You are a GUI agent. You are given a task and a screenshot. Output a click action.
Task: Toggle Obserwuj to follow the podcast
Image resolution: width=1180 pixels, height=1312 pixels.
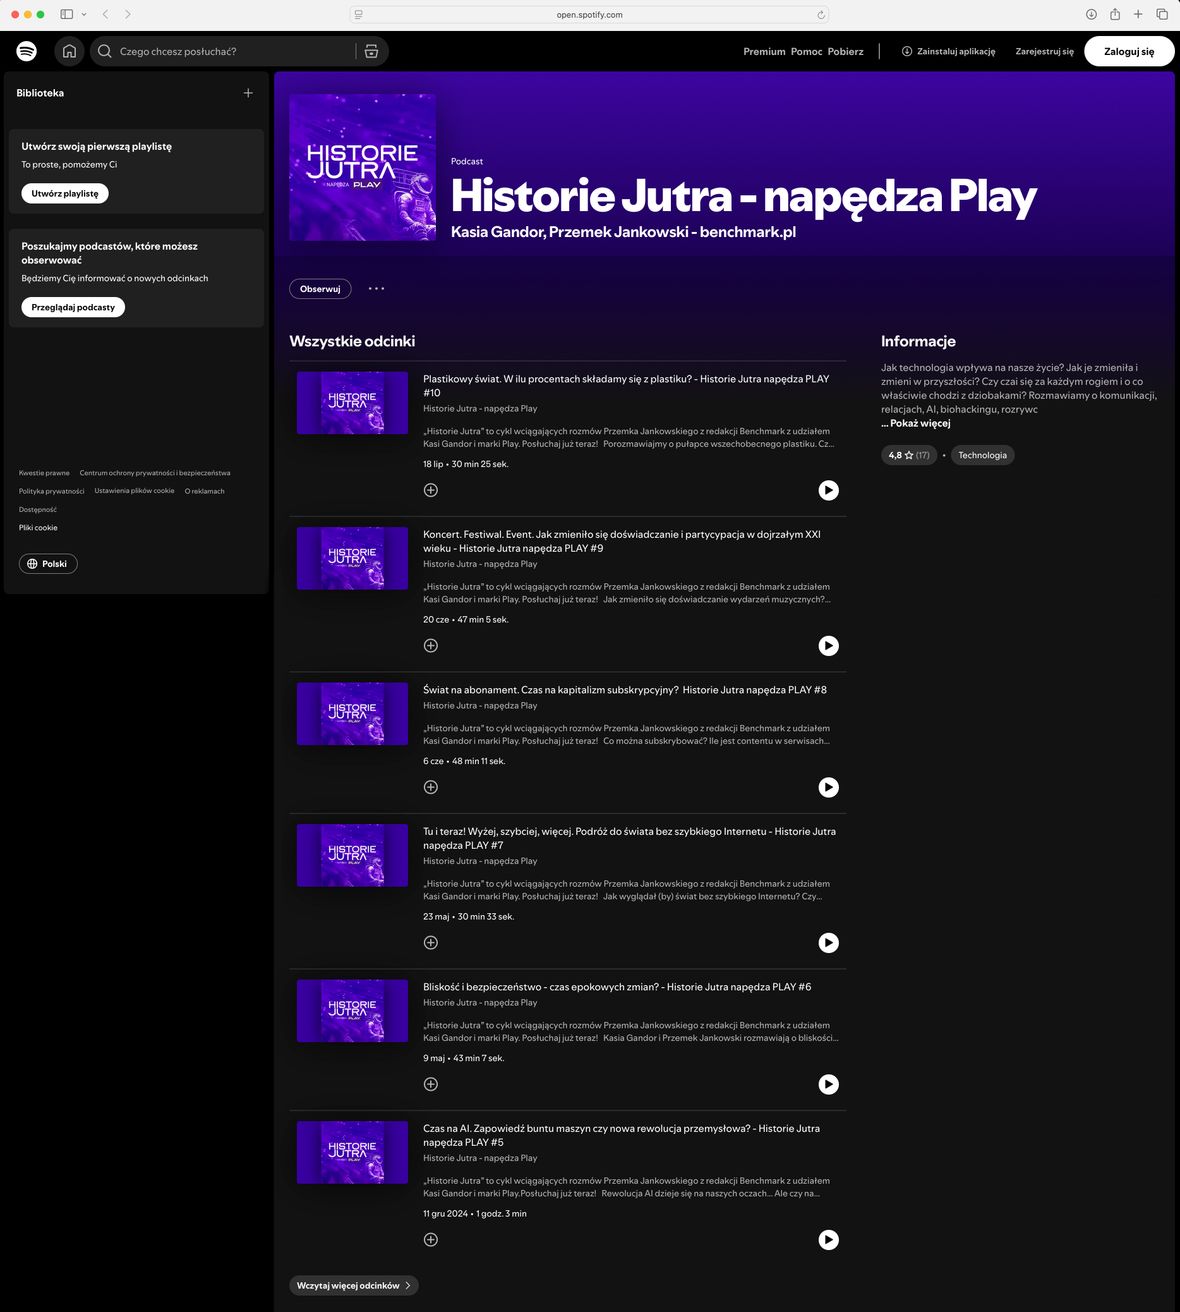tap(320, 289)
